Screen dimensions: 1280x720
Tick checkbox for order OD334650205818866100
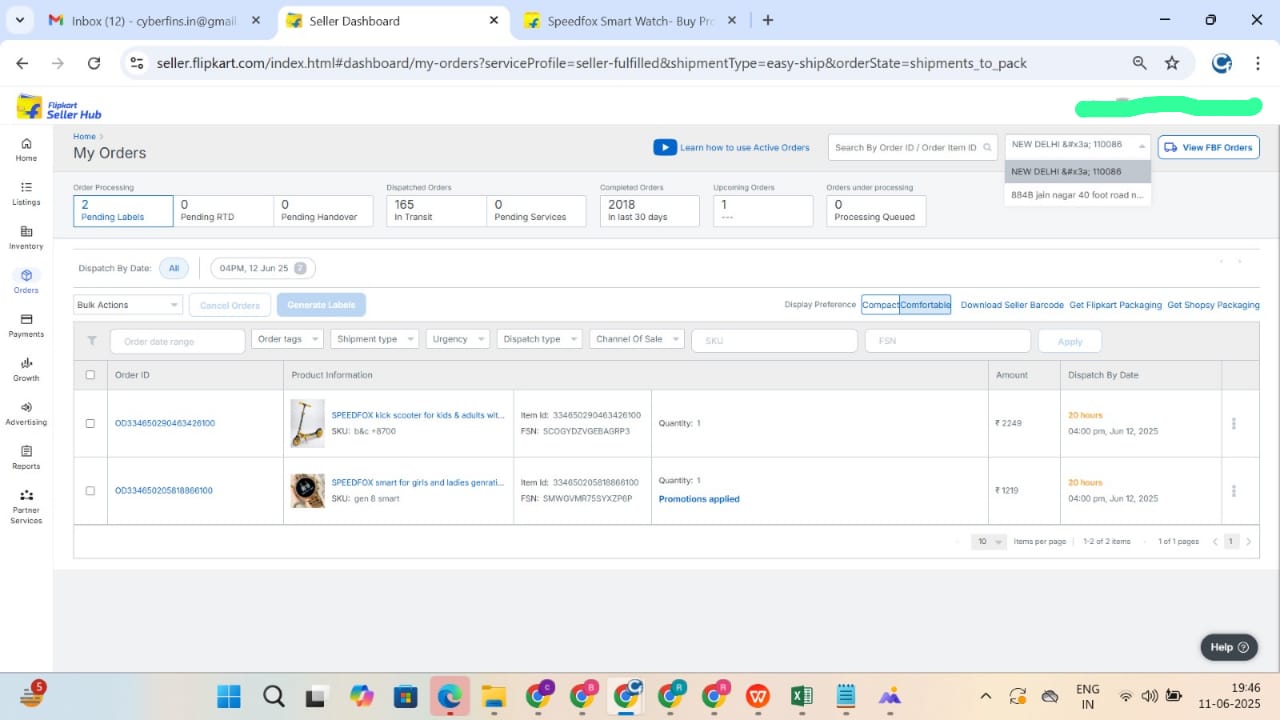point(90,491)
